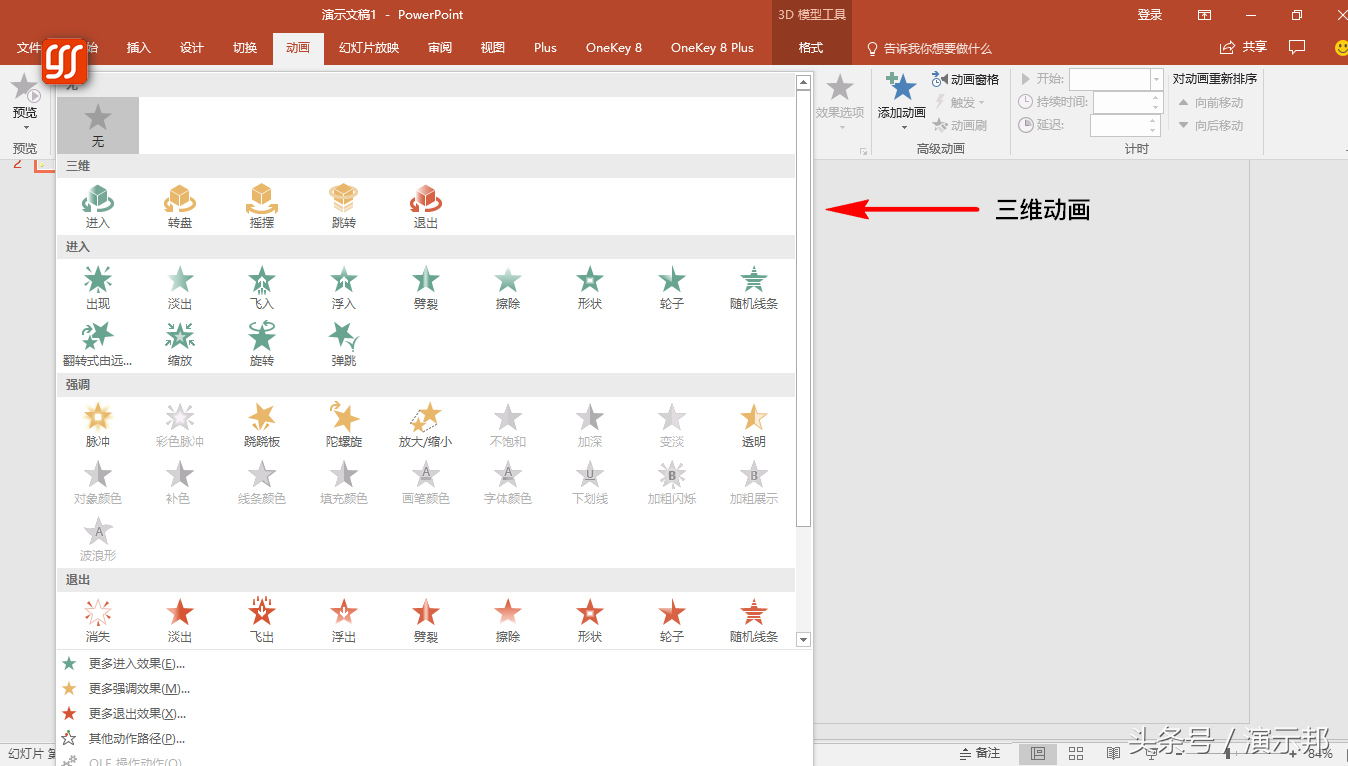The height and width of the screenshot is (766, 1348).
Task: Select the 飞出 fly-out exit effect
Action: point(262,620)
